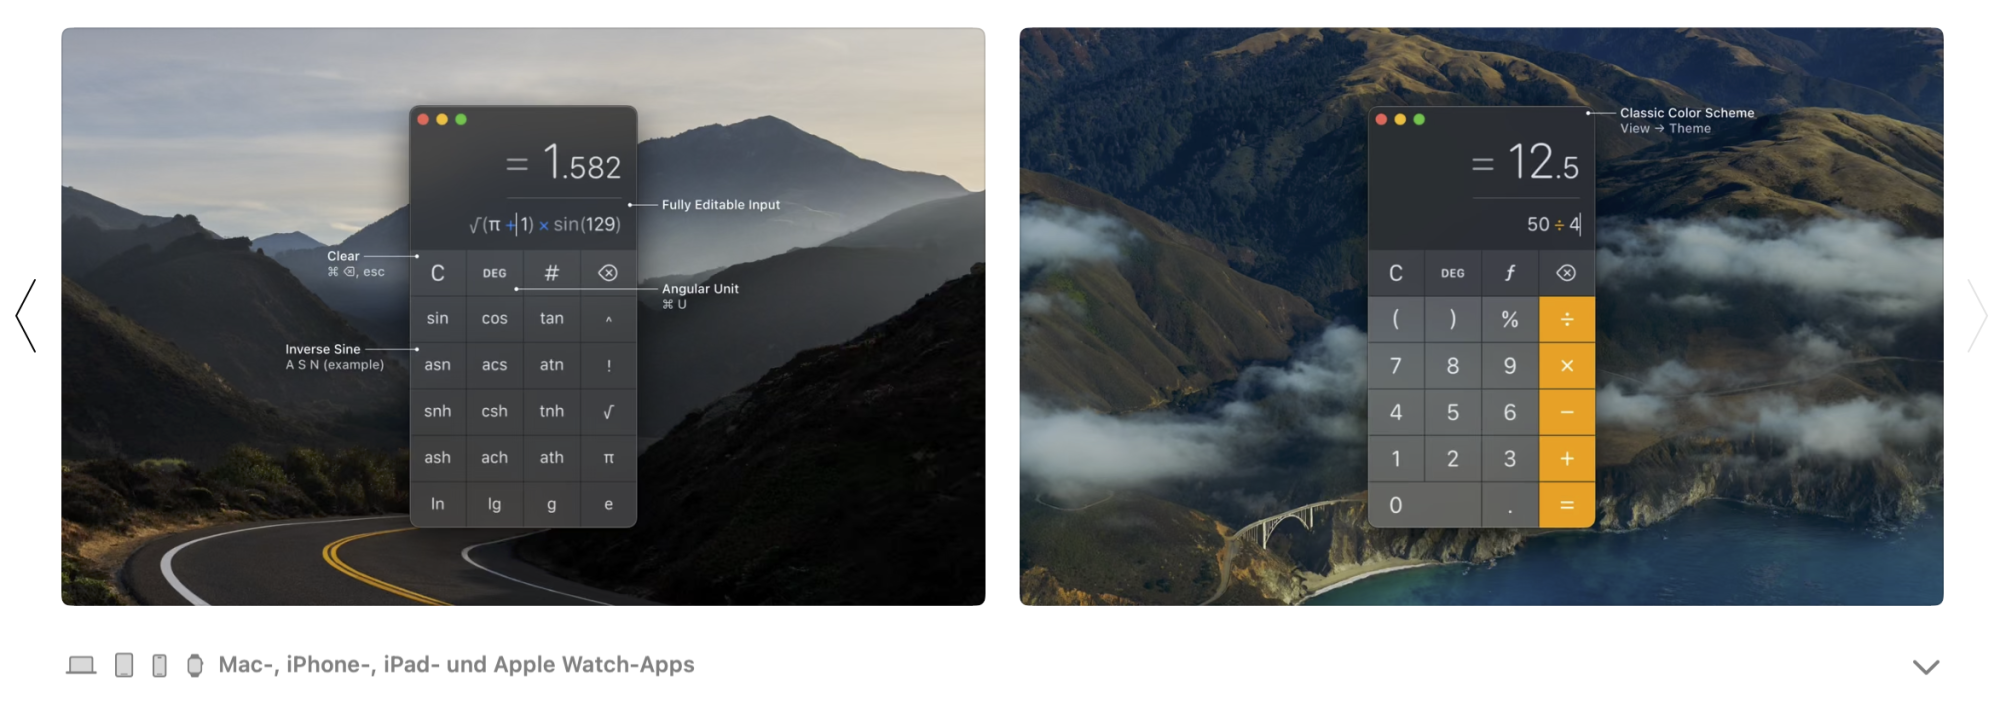Click the orange plus key
Viewport: 2000px width, 705px height.
(1567, 458)
